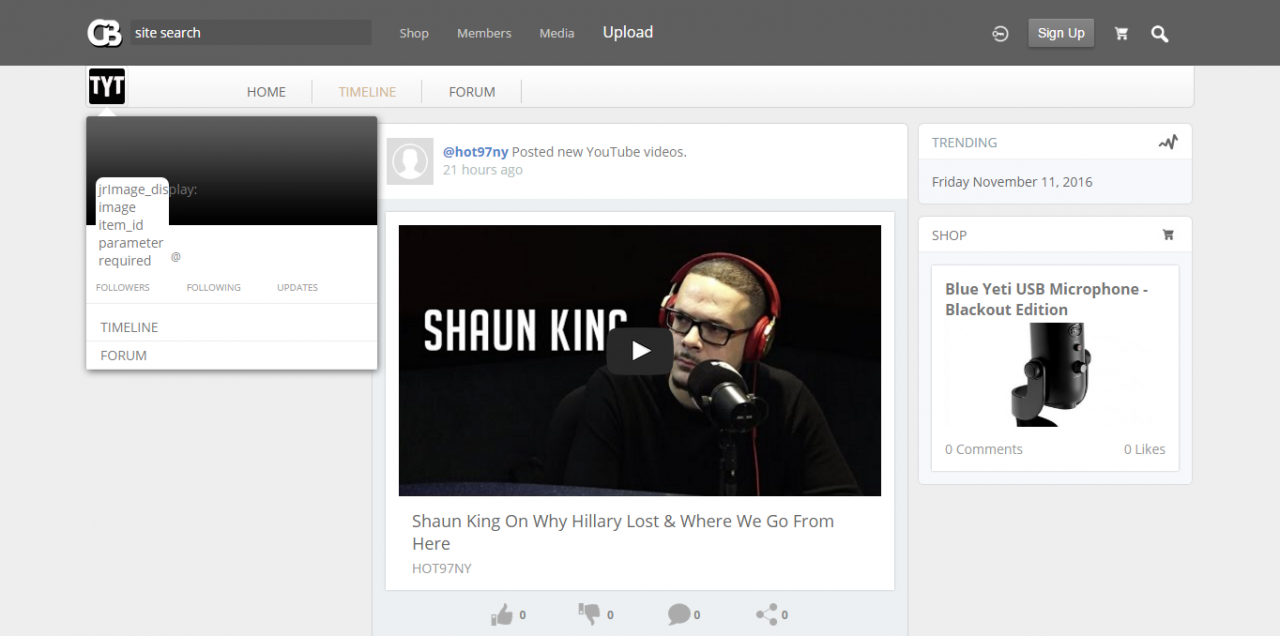Select TIMELINE in the sidebar profile card
The width and height of the screenshot is (1280, 636).
(129, 327)
